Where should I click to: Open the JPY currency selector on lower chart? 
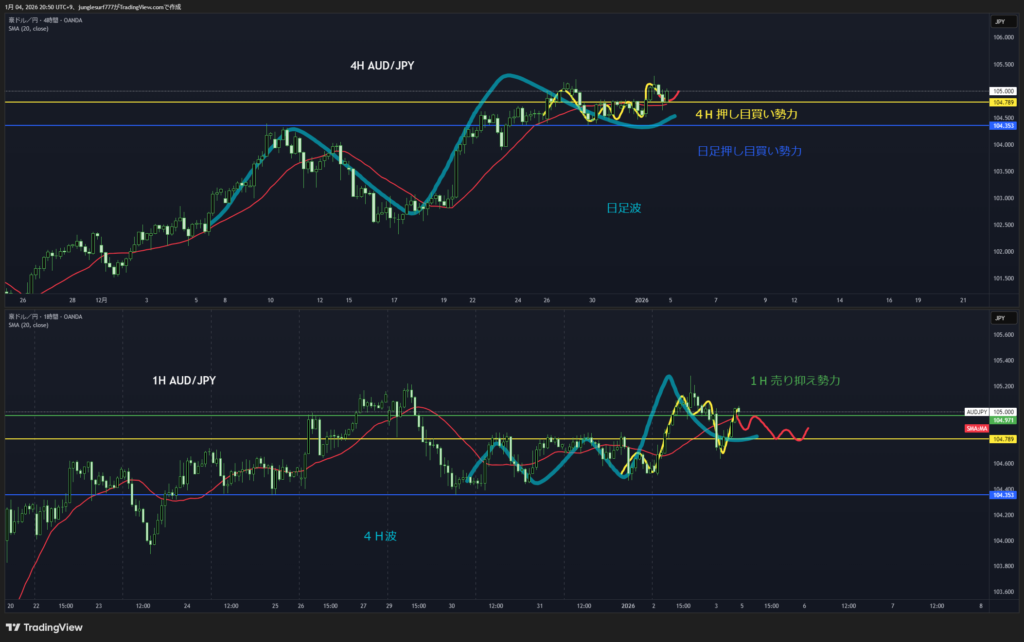(999, 317)
